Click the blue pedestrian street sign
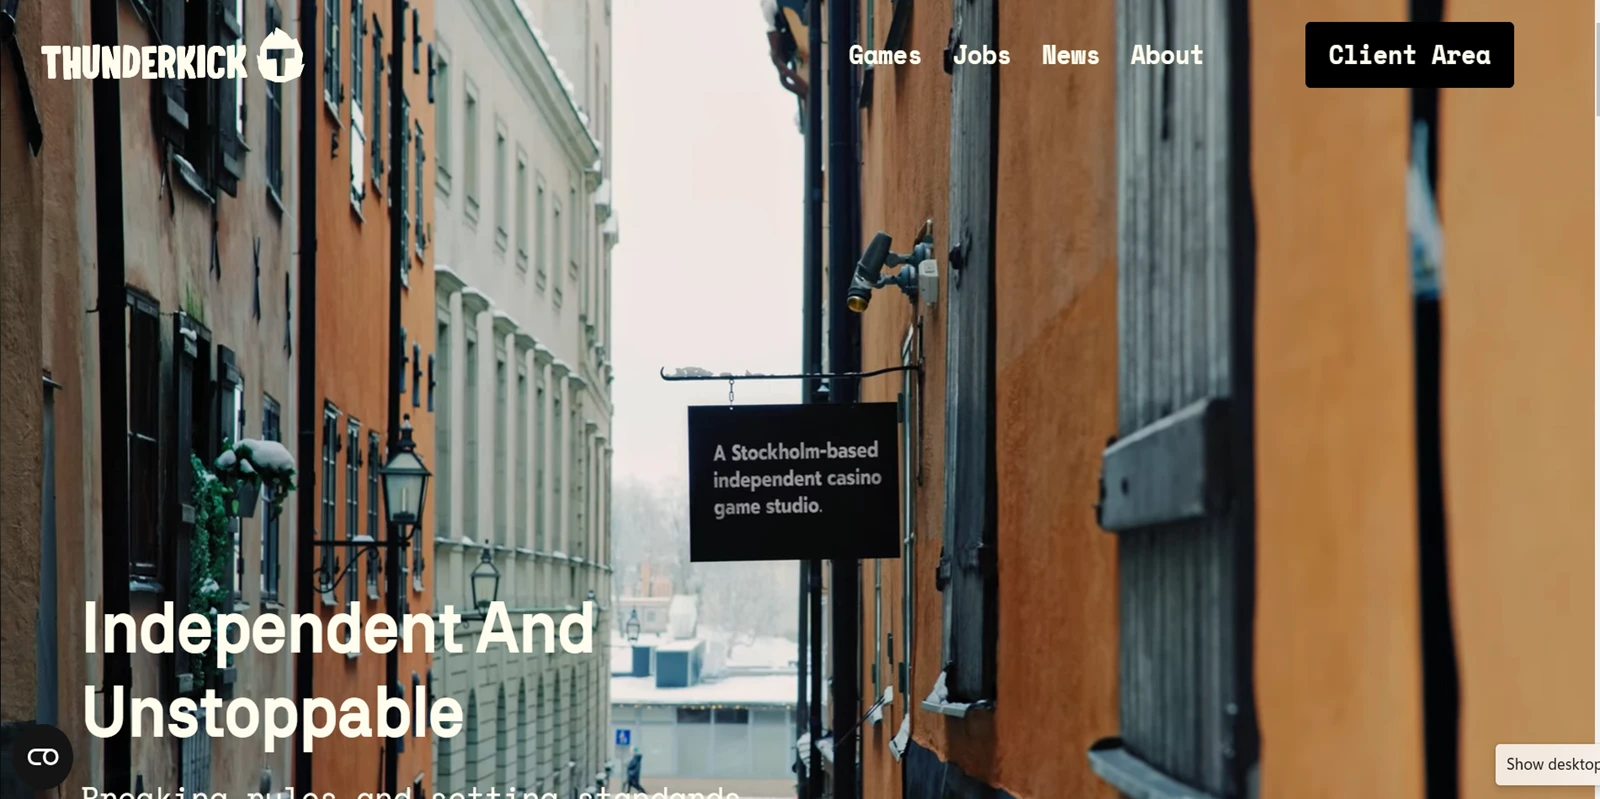Screen dimensions: 1600x799 click(623, 738)
